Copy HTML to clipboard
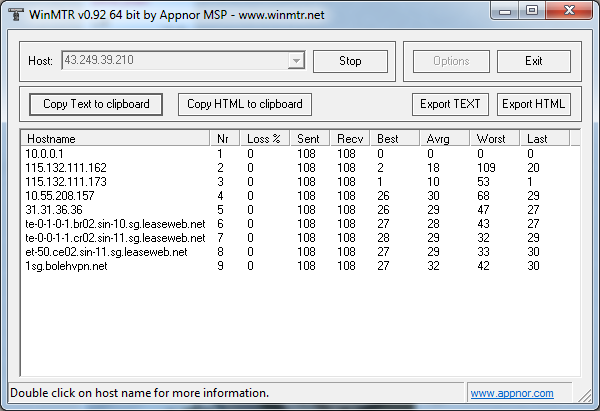The width and height of the screenshot is (600, 411). [245, 104]
